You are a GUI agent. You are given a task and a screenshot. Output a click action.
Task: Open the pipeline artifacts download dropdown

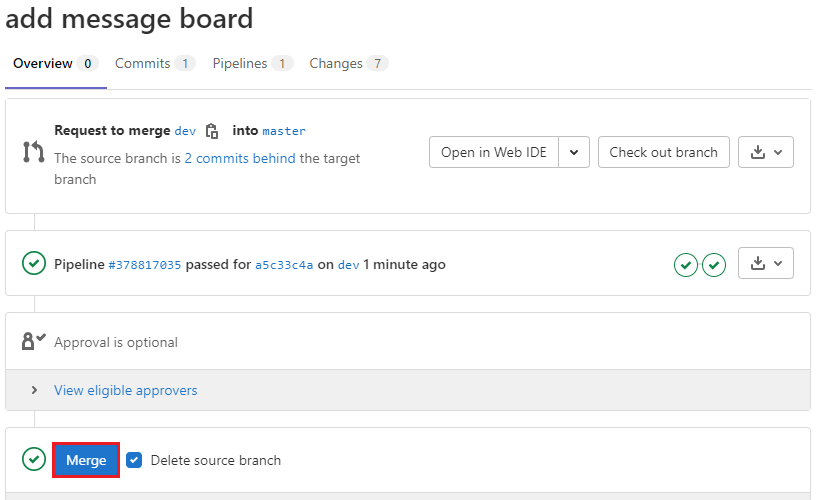766,264
